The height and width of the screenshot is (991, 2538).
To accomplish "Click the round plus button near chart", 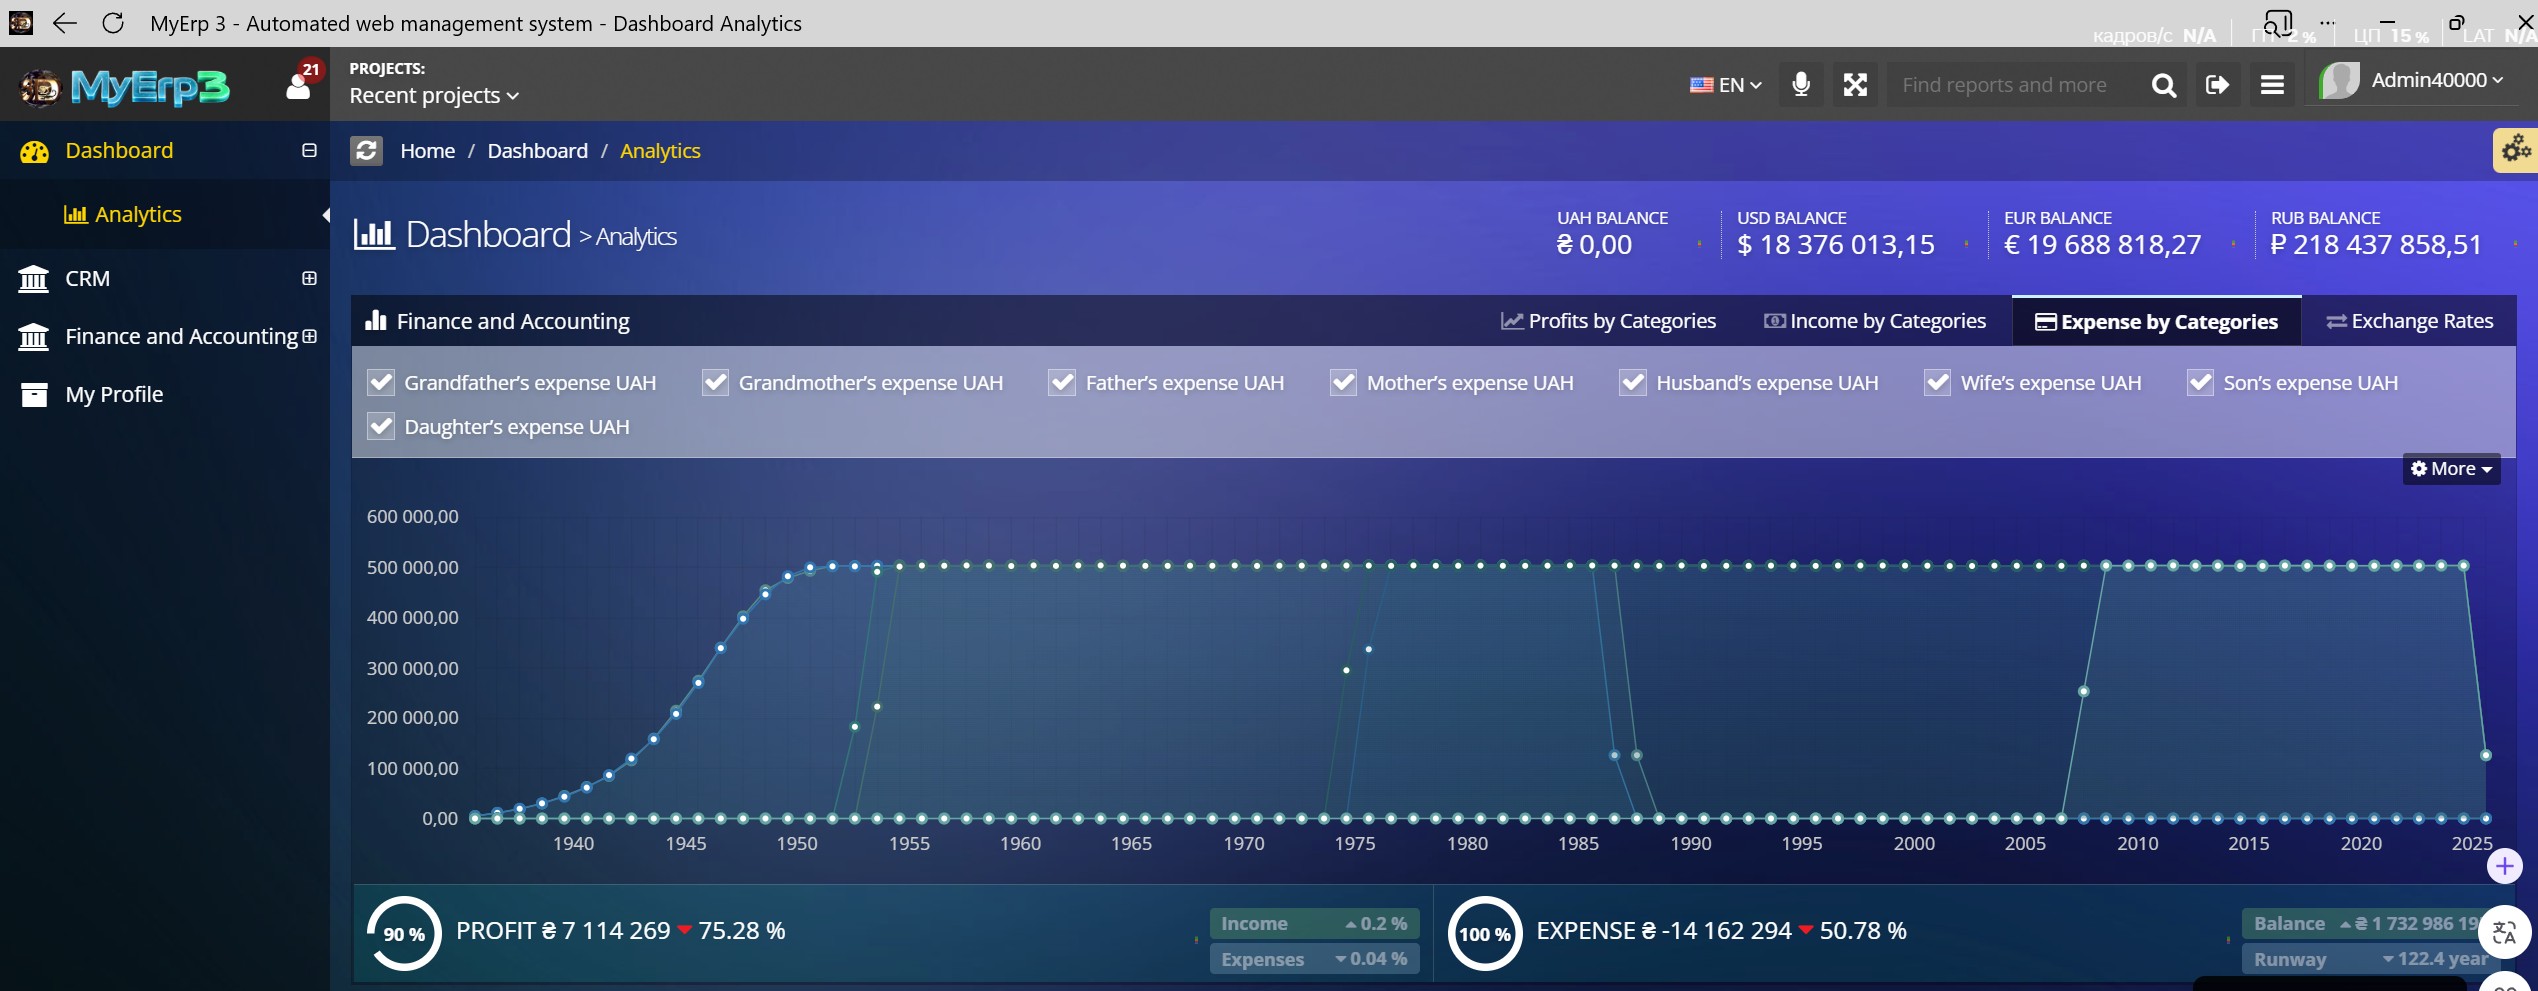I will click(x=2505, y=866).
